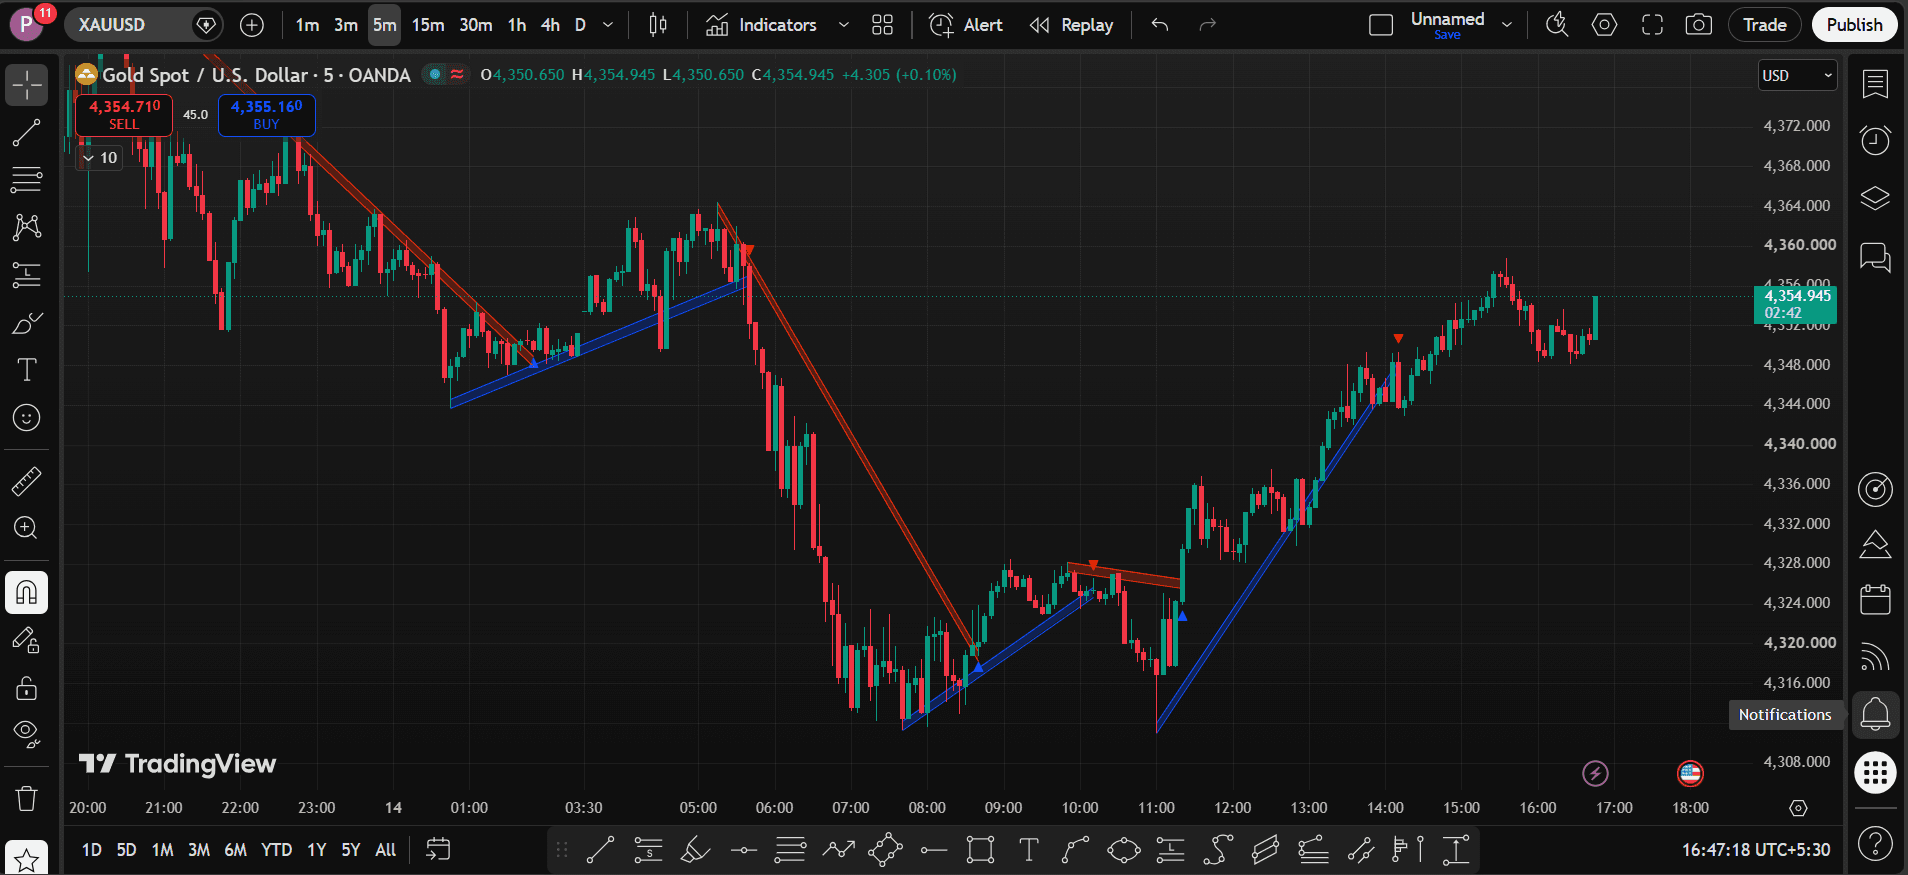
Task: Open the brush drawing tool
Action: tap(27, 323)
